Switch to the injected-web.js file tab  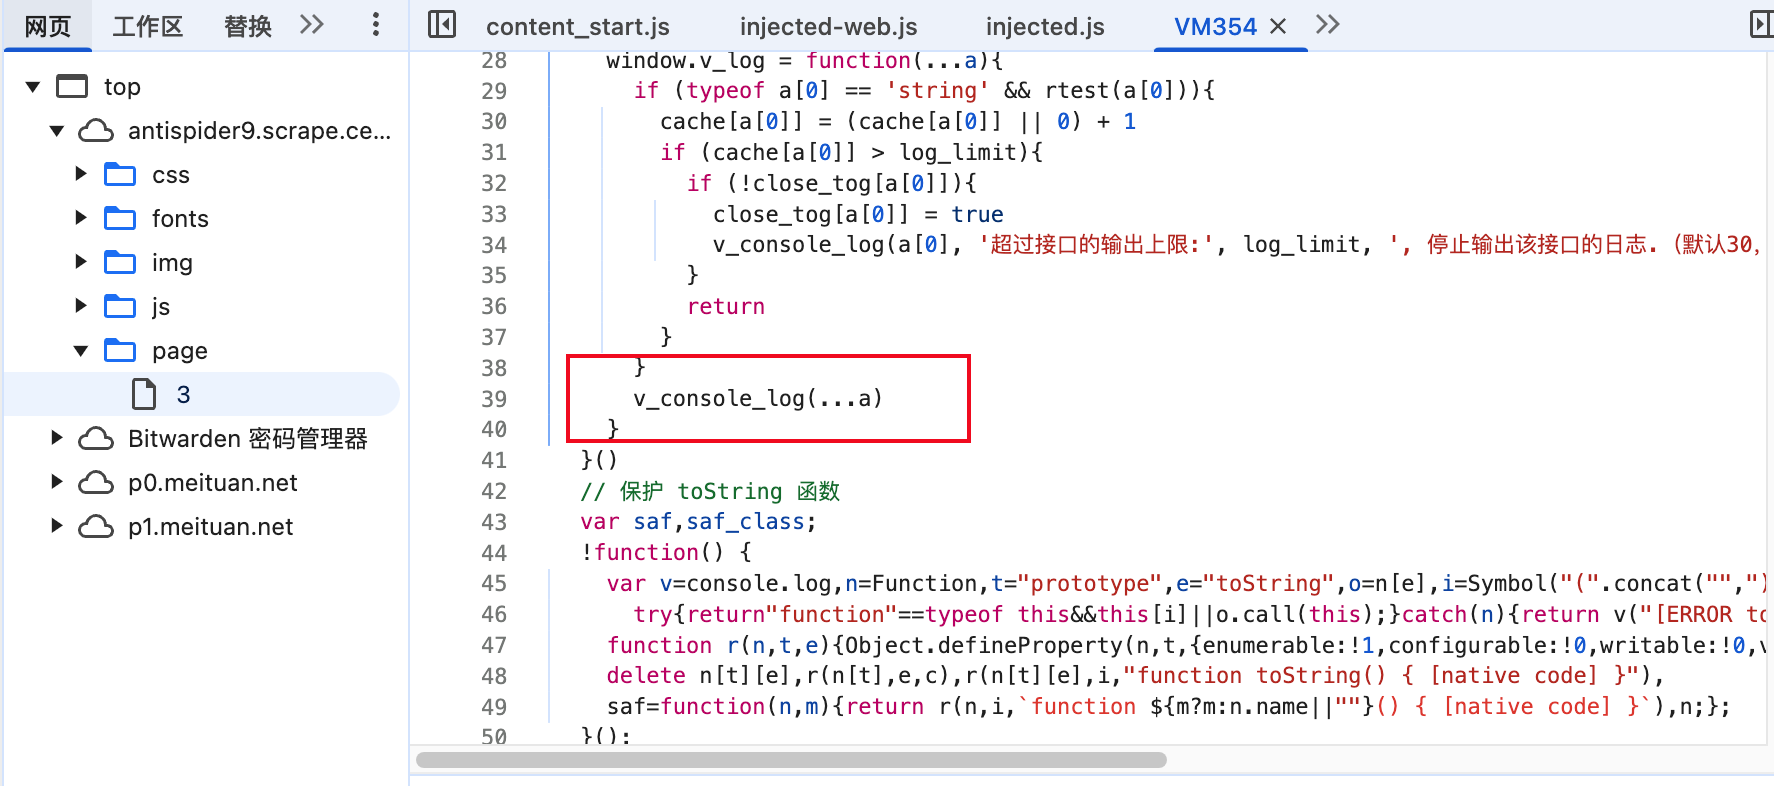tap(828, 27)
